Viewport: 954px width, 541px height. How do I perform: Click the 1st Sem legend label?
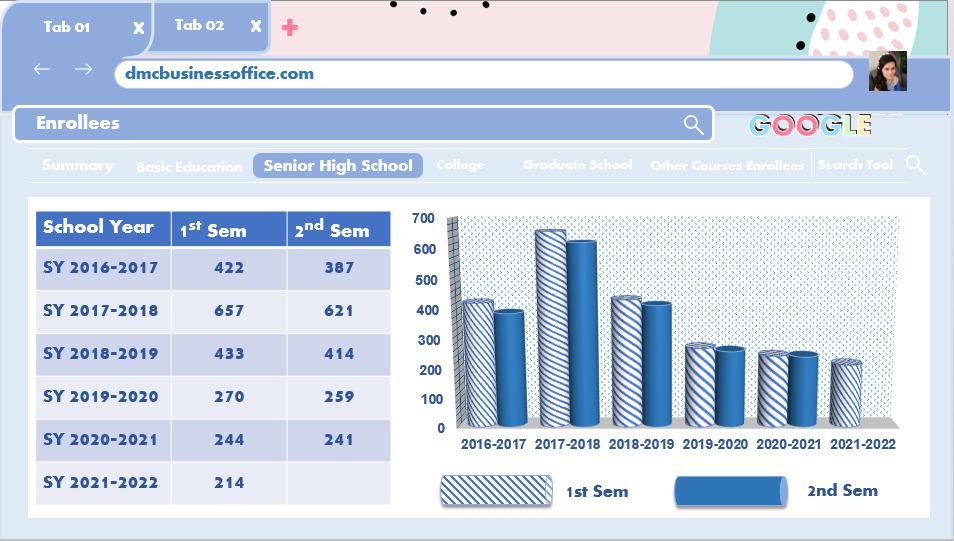pyautogui.click(x=597, y=492)
